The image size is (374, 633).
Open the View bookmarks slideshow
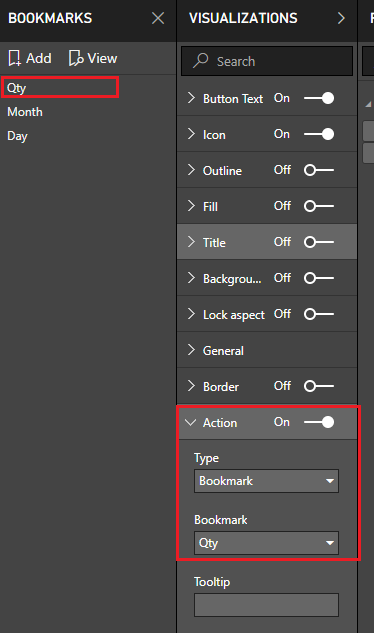click(93, 59)
